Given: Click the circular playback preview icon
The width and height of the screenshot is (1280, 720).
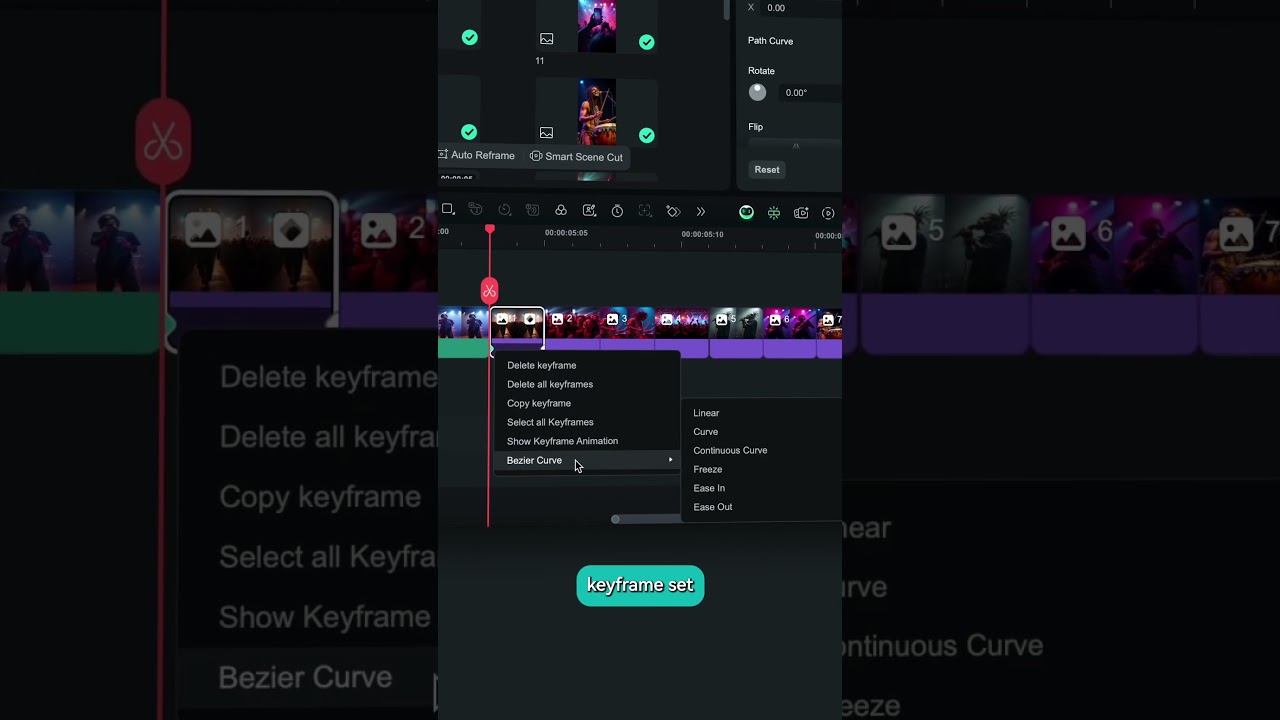Looking at the screenshot, I should pyautogui.click(x=828, y=212).
